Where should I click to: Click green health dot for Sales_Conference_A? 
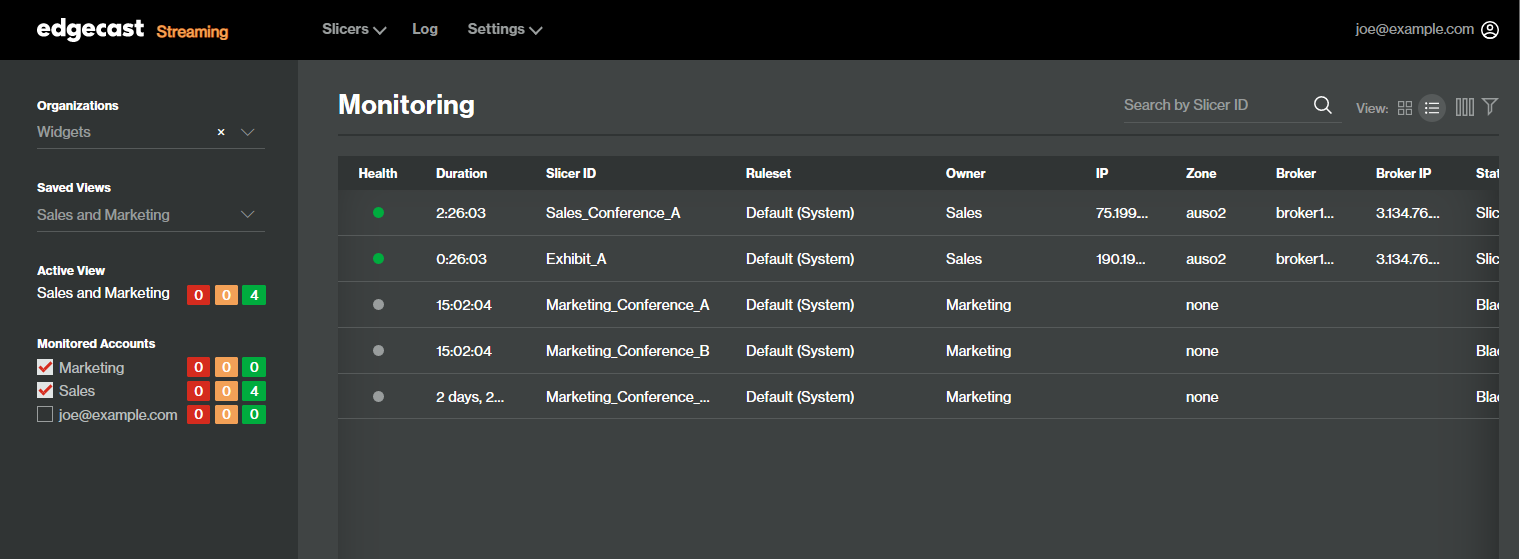[378, 213]
